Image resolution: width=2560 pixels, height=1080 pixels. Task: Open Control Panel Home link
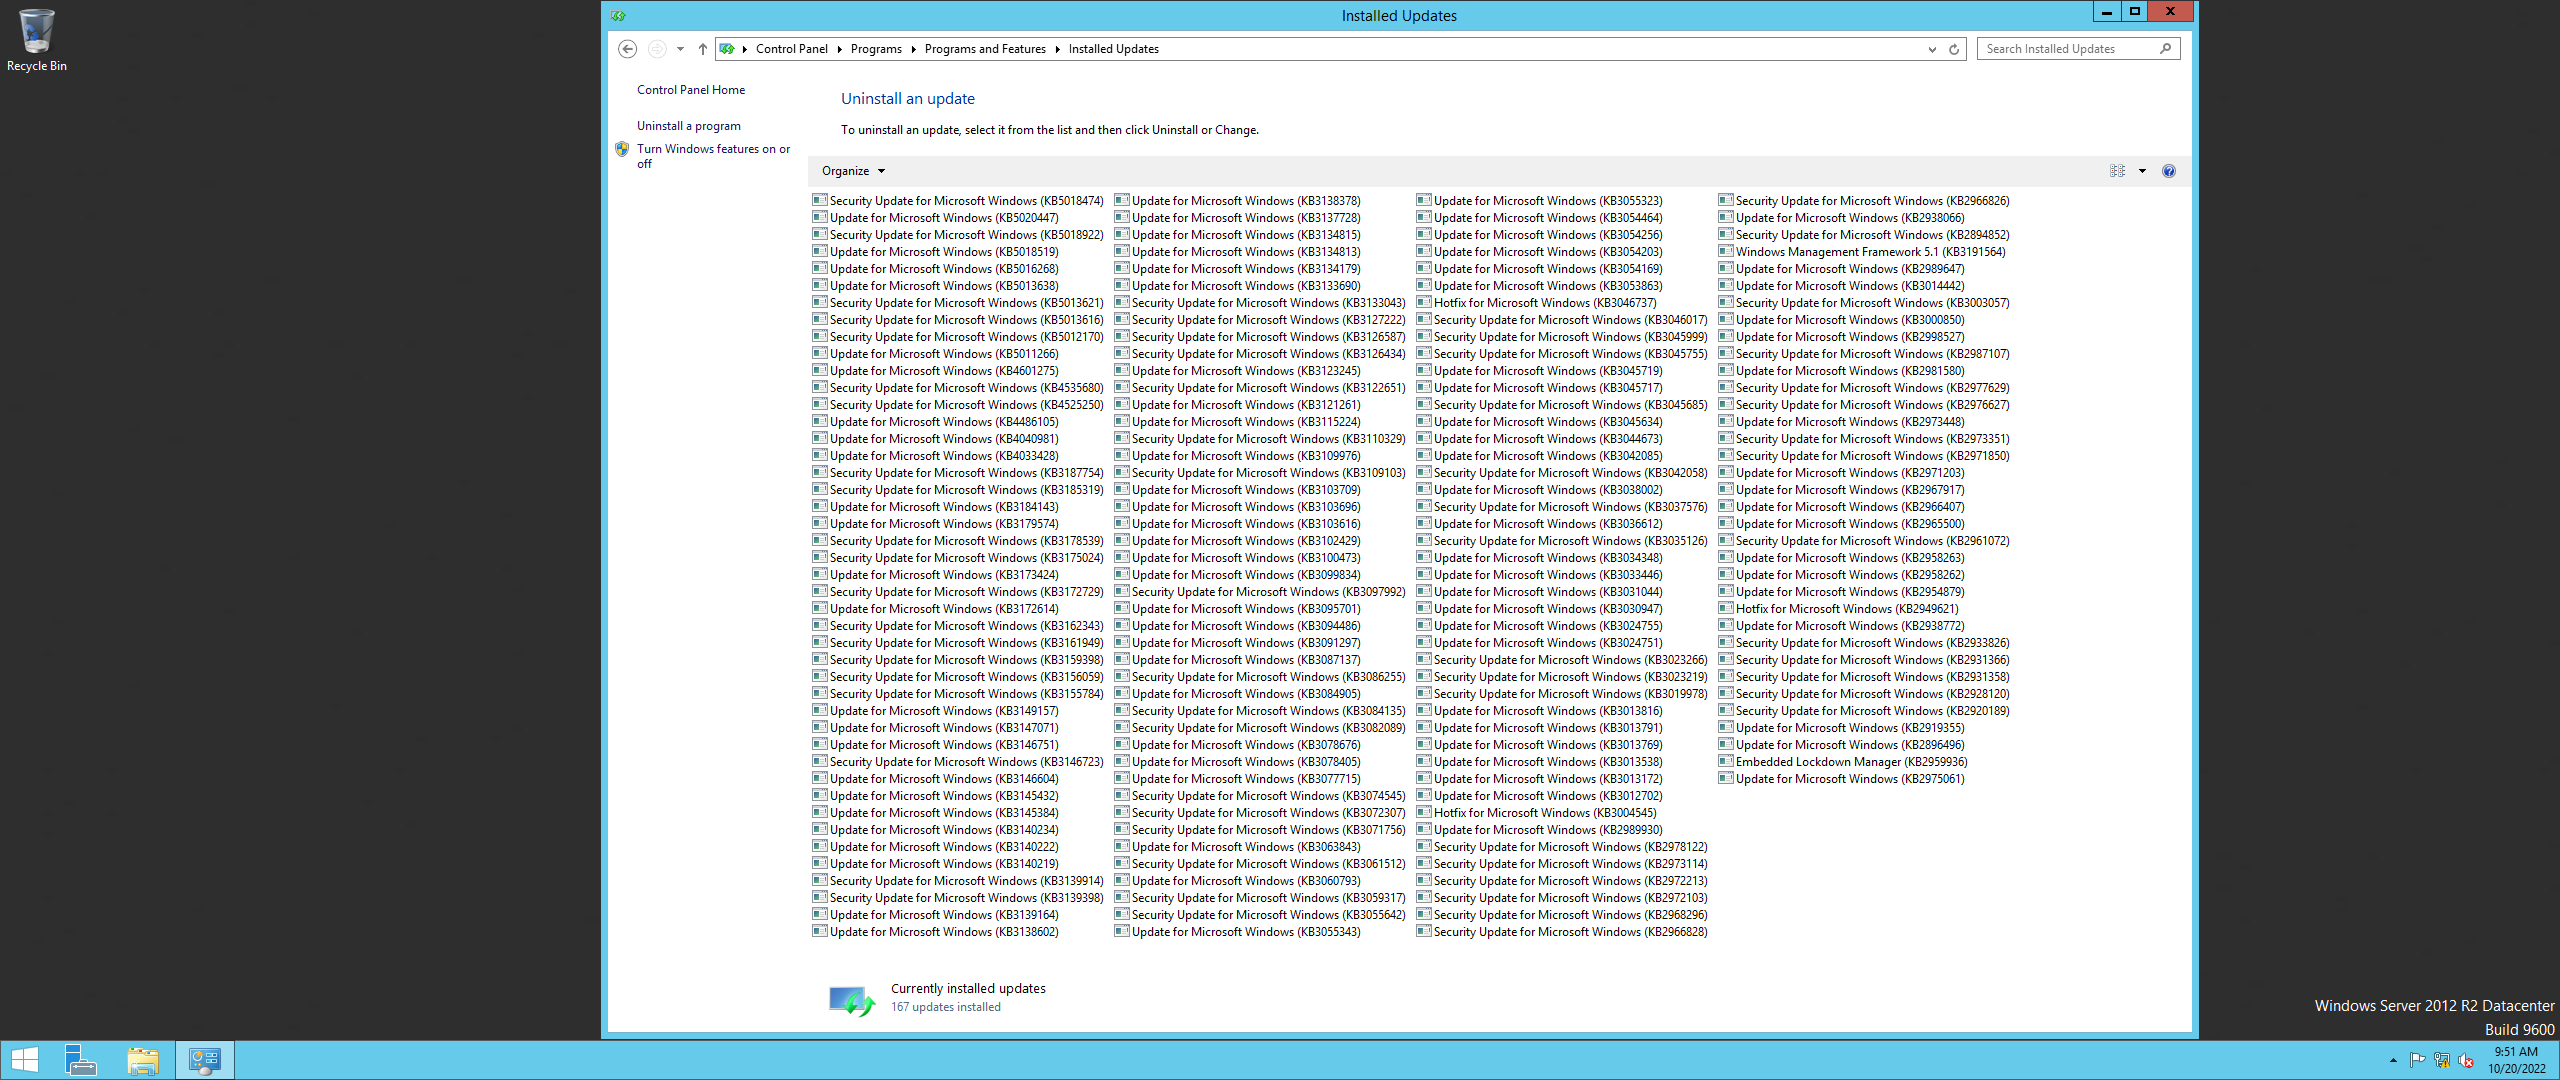point(691,90)
